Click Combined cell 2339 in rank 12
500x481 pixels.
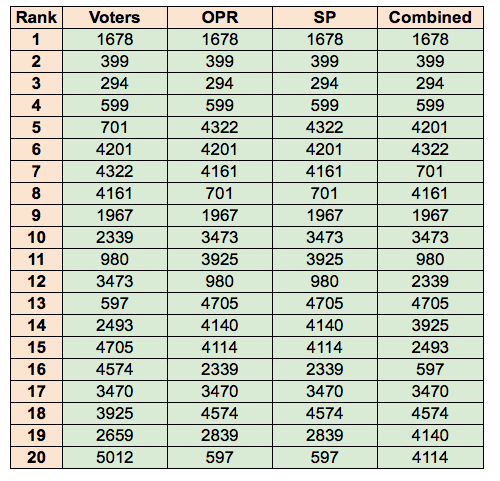tap(430, 281)
